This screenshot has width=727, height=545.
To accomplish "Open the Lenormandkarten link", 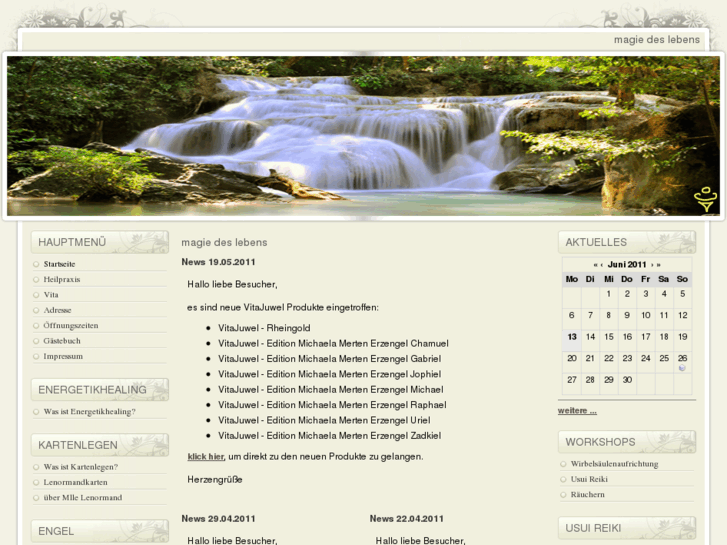I will [x=76, y=482].
